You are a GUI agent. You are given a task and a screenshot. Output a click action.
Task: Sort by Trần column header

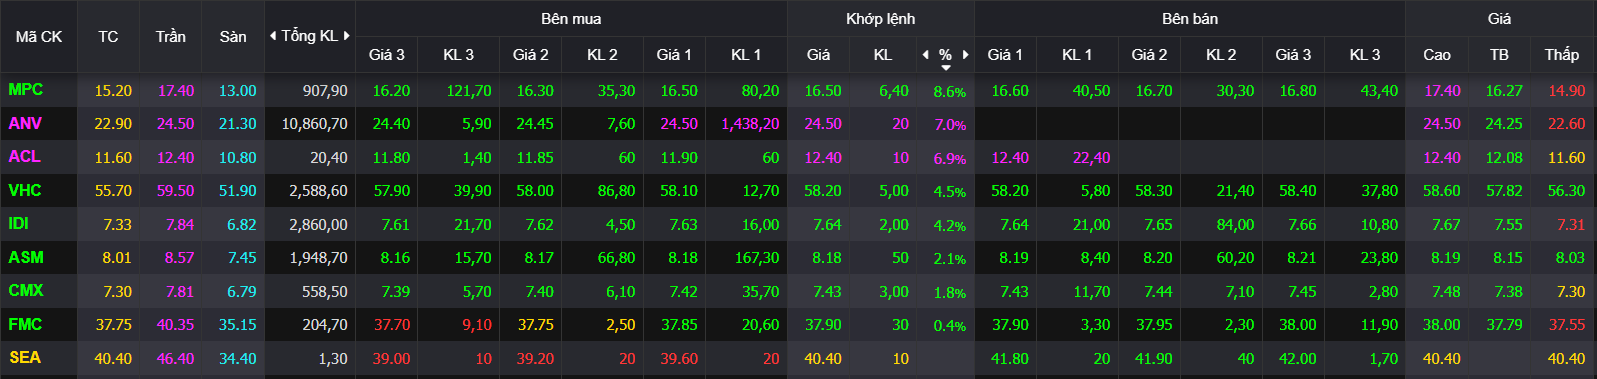pyautogui.click(x=171, y=36)
